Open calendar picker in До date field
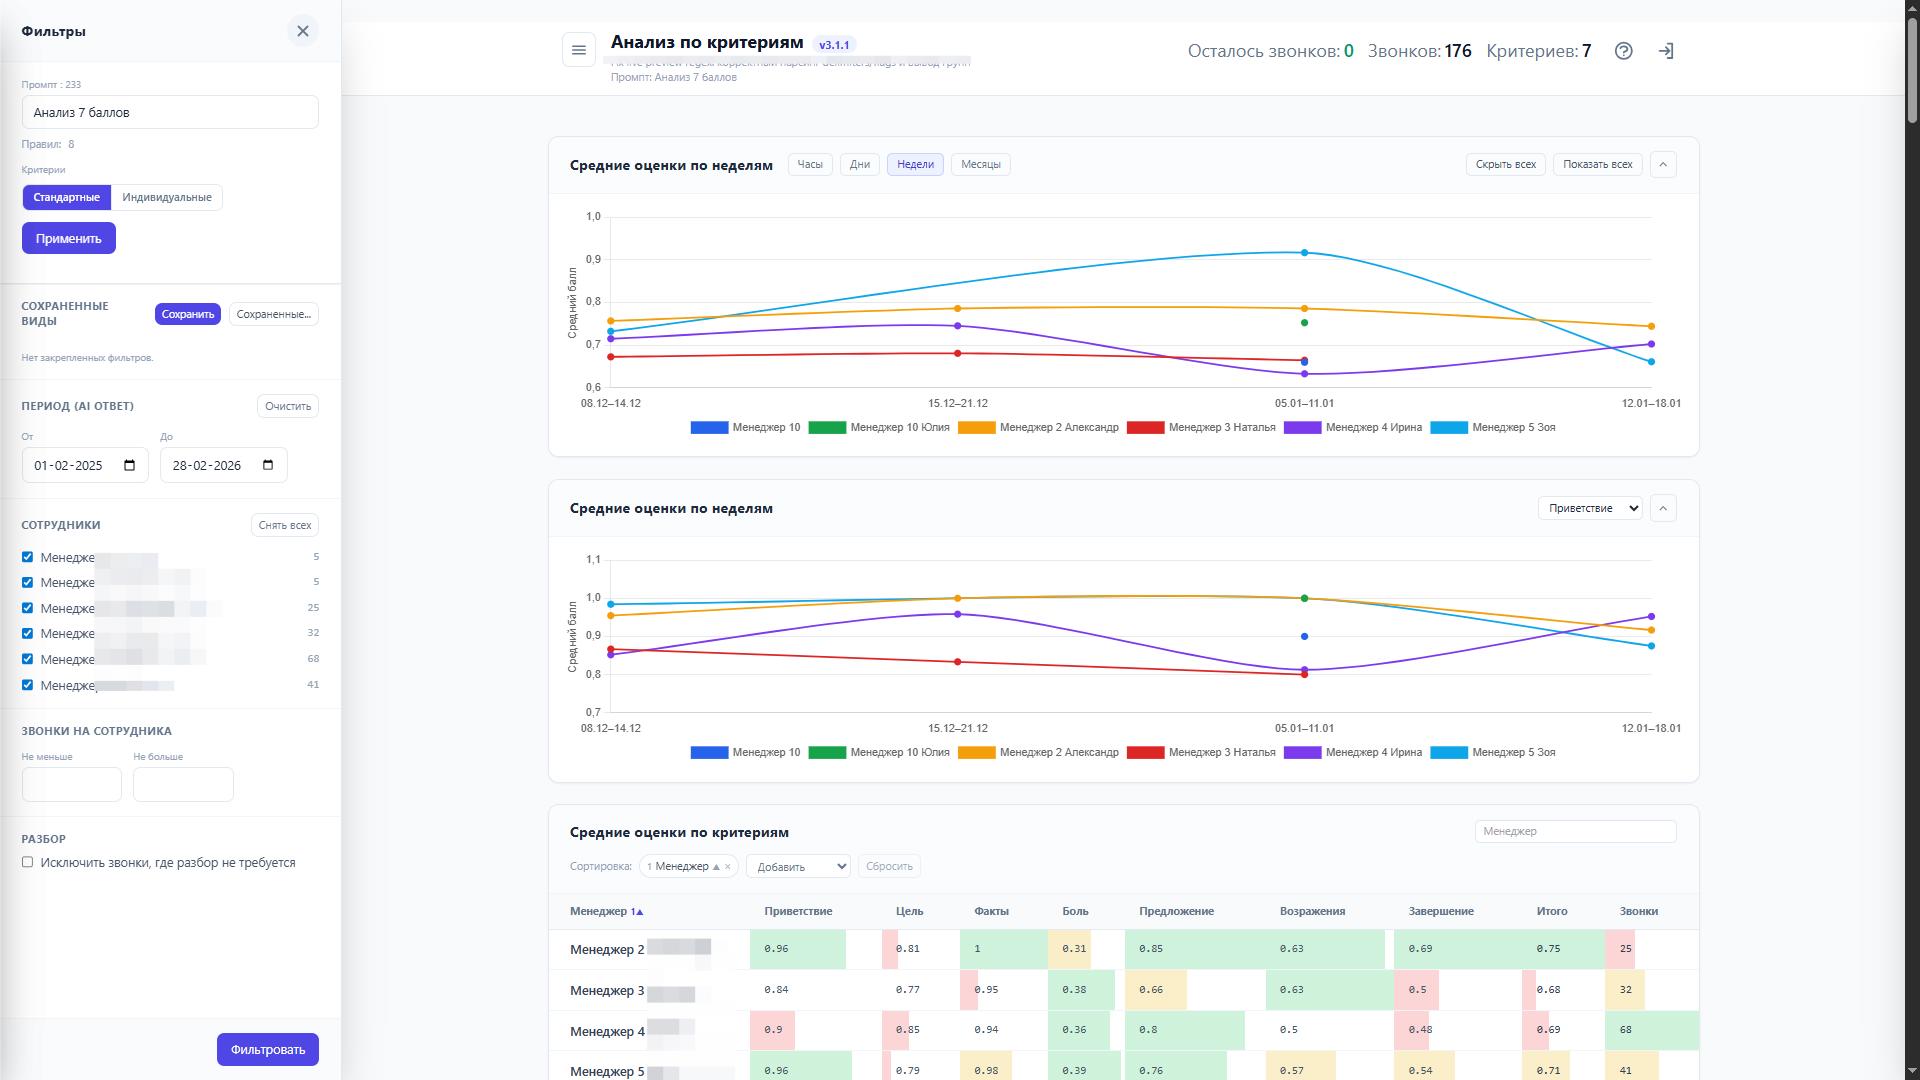Screen dimensions: 1920x1080 click(268, 465)
